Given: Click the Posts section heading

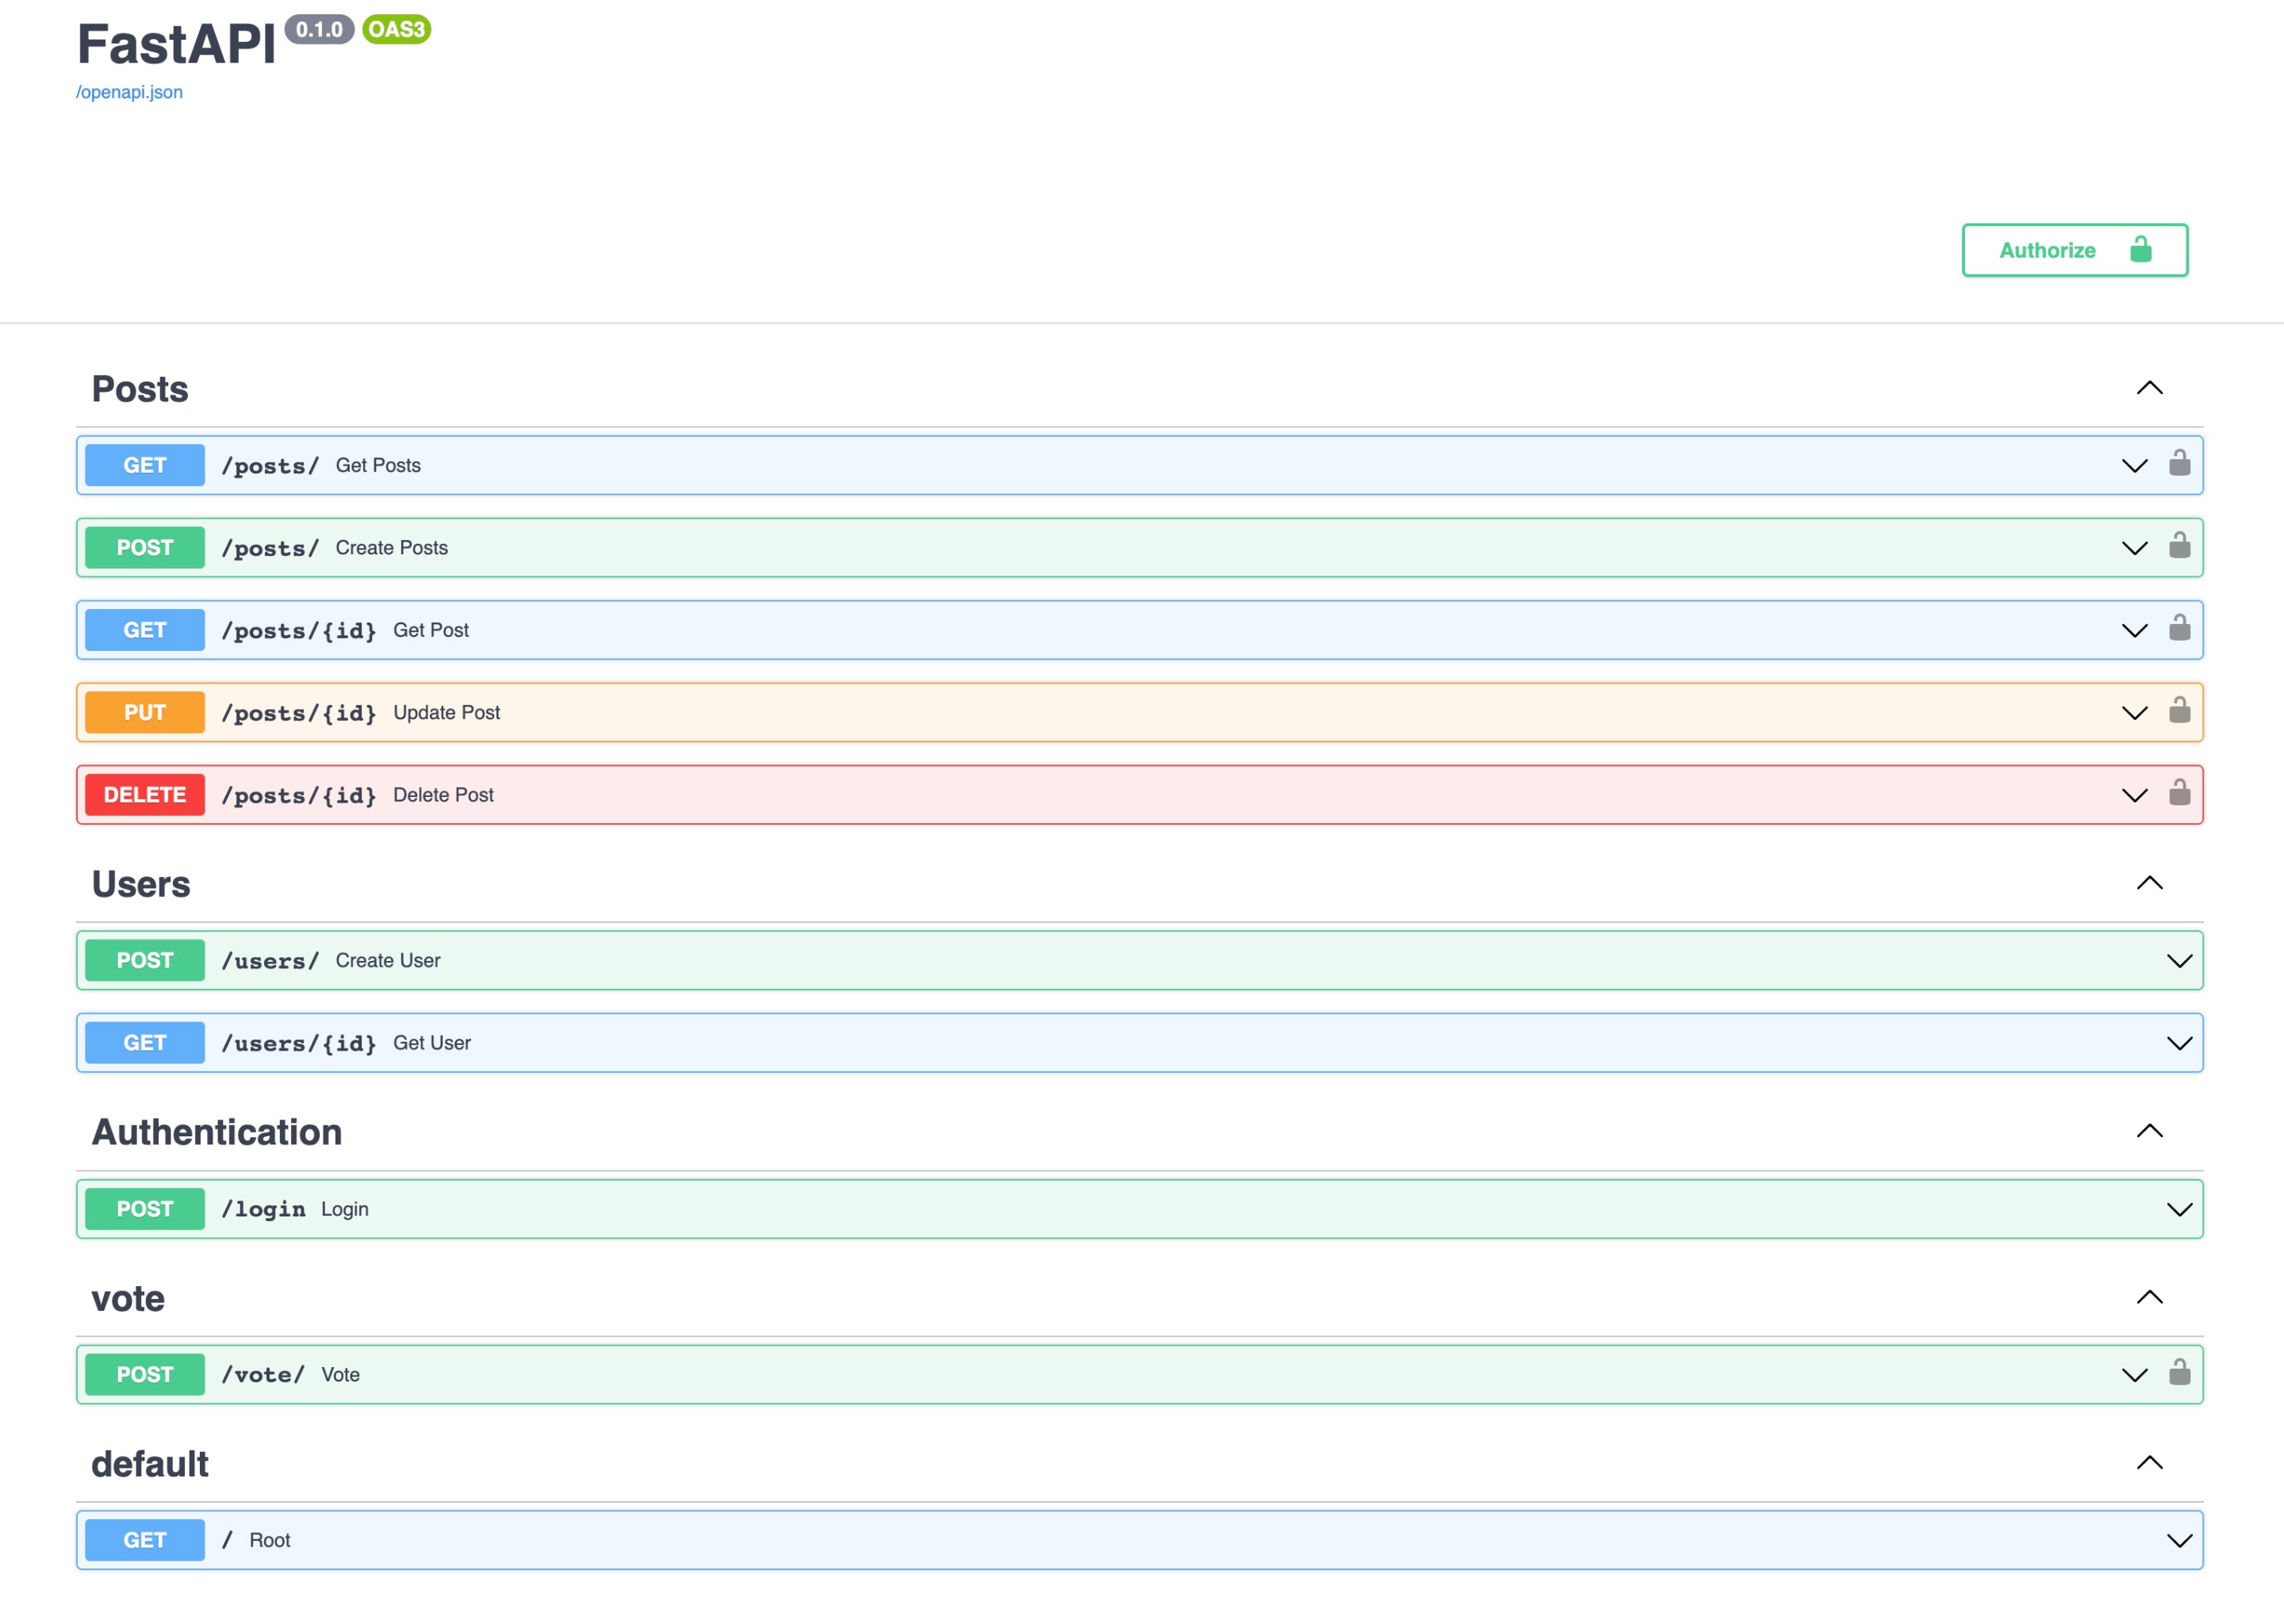Looking at the screenshot, I should [140, 389].
